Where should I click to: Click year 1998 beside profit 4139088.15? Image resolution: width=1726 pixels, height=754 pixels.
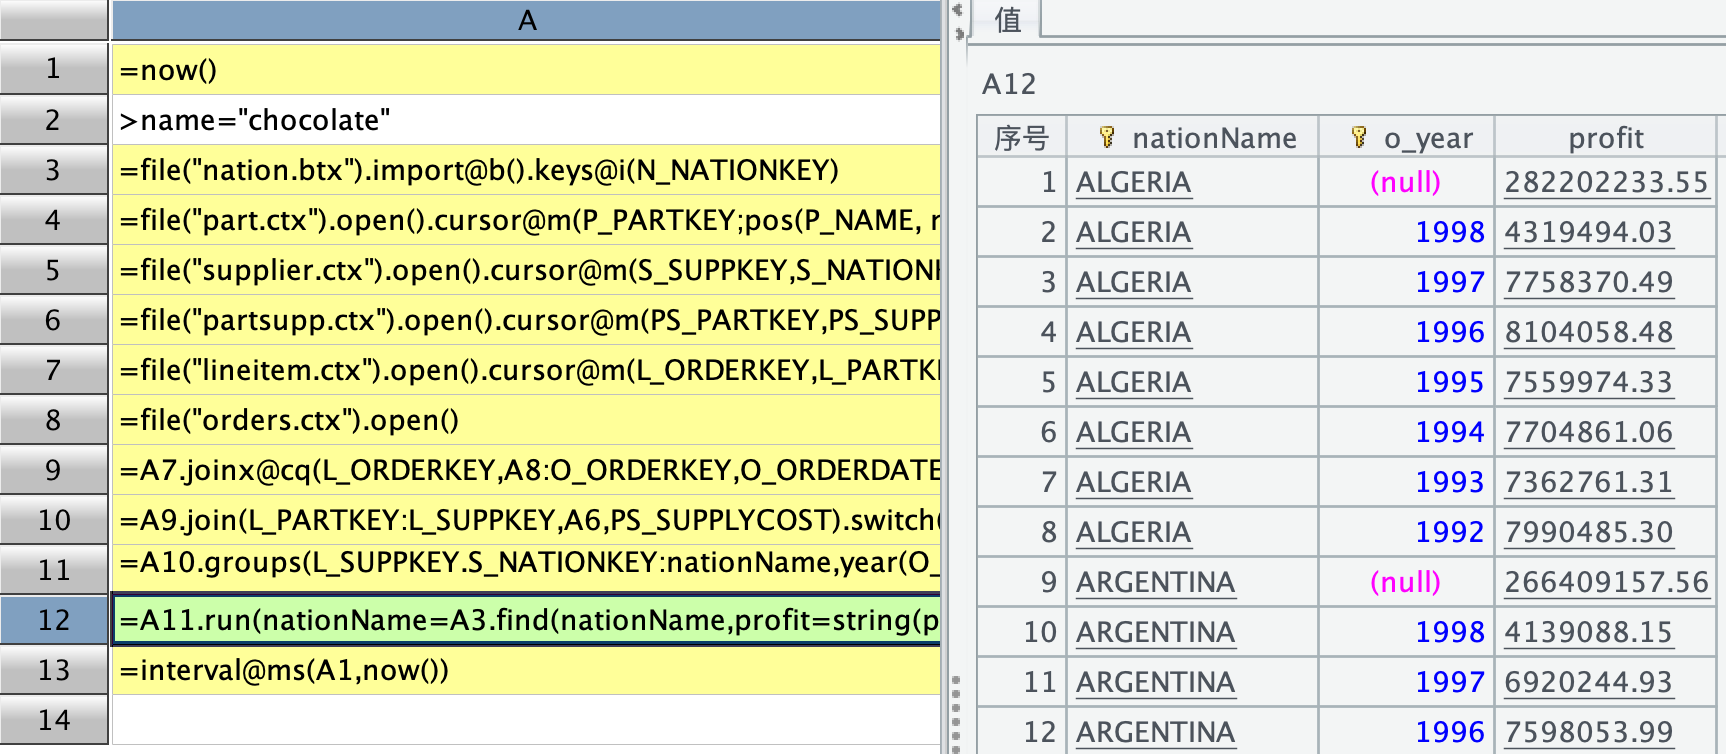coord(1450,632)
